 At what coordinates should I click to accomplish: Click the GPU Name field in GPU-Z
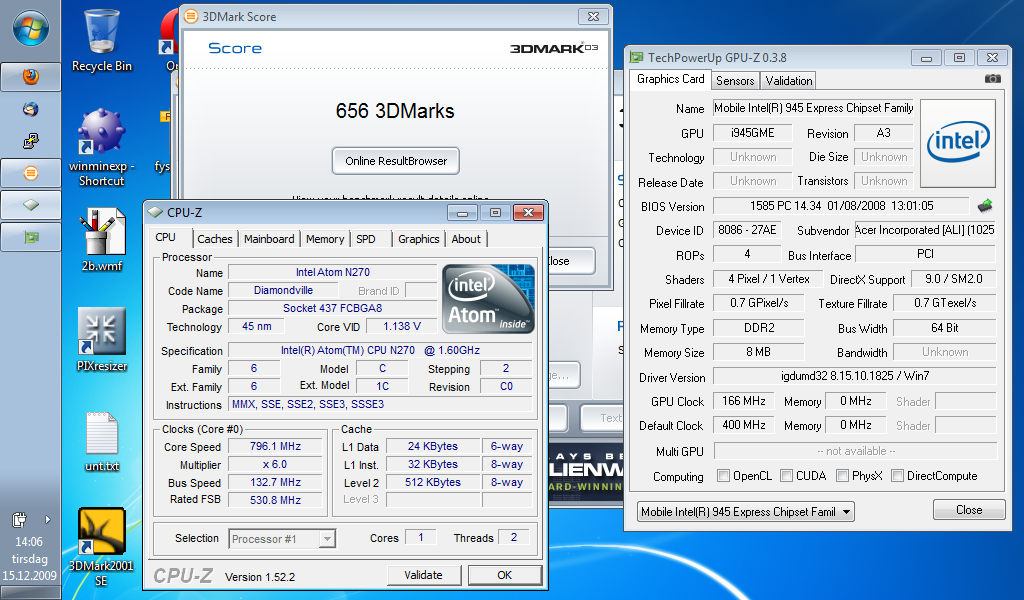814,108
